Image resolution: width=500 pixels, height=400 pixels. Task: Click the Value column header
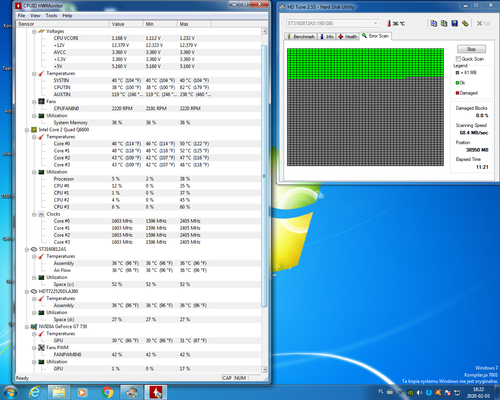pyautogui.click(x=126, y=24)
